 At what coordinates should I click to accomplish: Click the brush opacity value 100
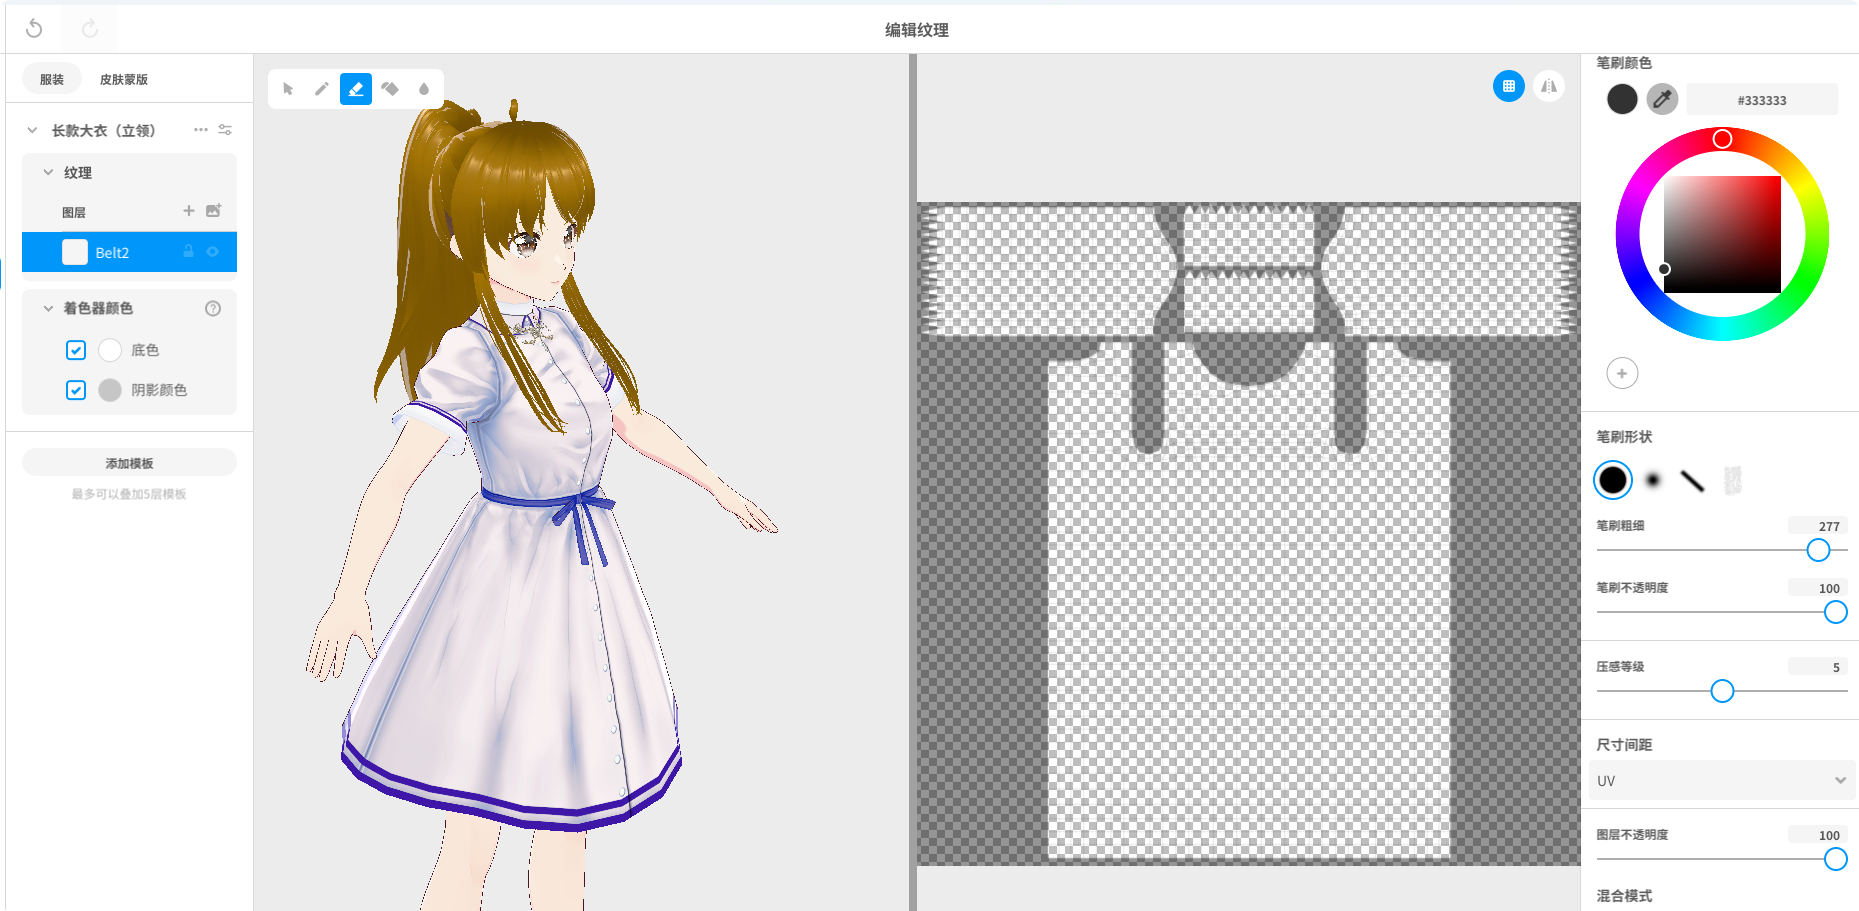point(1818,588)
